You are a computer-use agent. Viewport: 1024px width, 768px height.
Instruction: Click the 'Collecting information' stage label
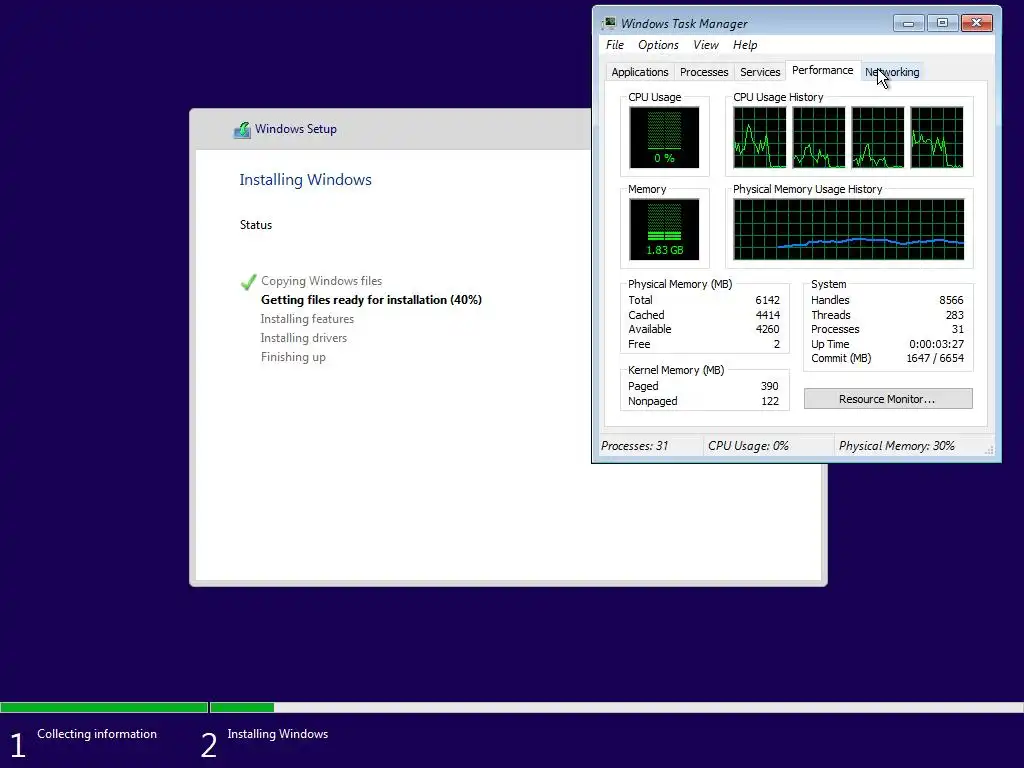[97, 734]
